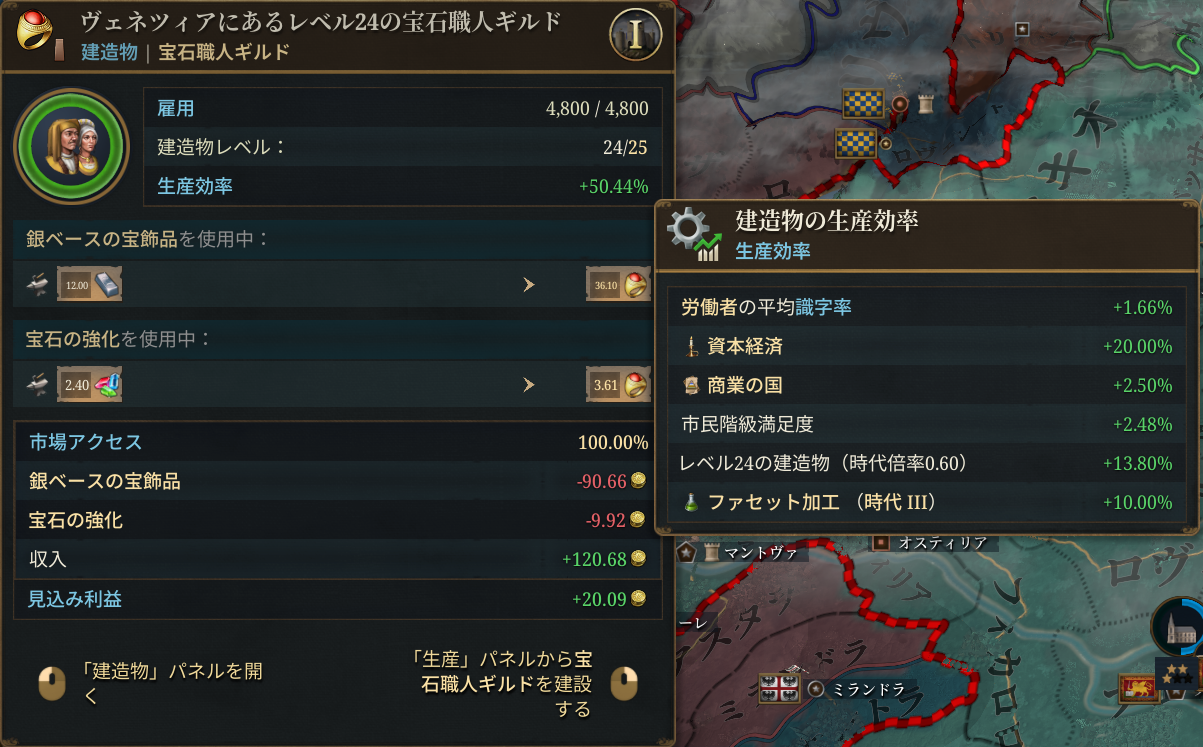Click the round era I badge
Screen dimensions: 1203x747
[x=635, y=35]
